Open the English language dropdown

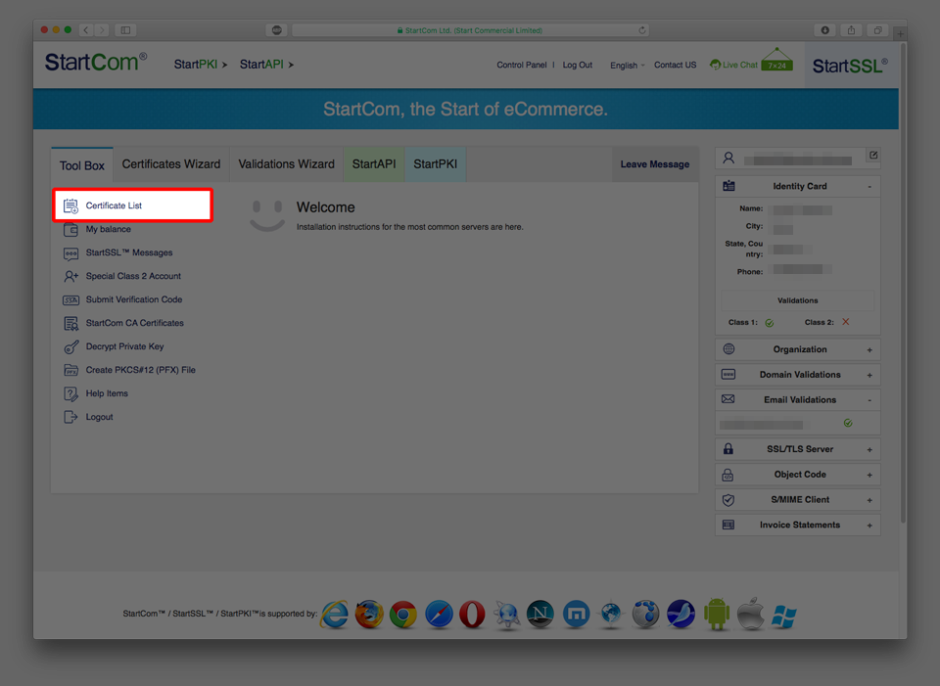click(627, 65)
